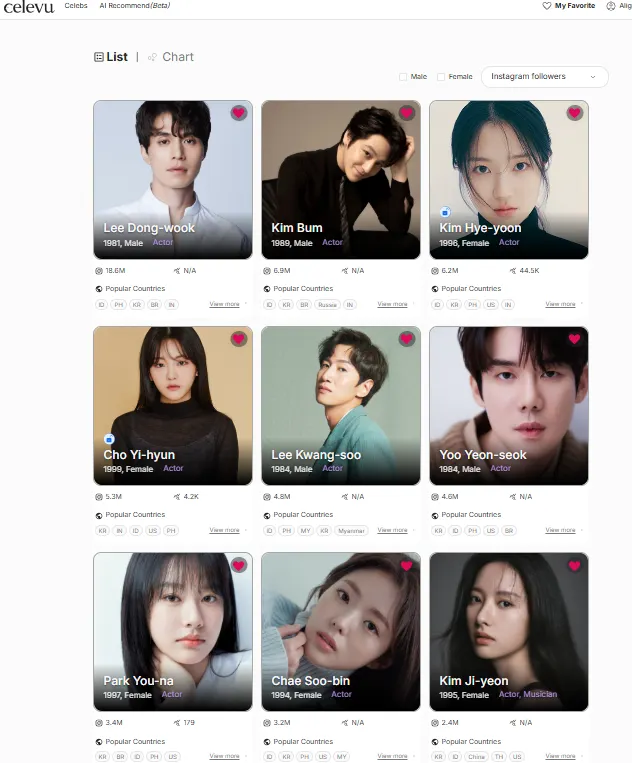Open AI Recommend (Beta) page
Image resolution: width=632 pixels, height=763 pixels.
pos(135,6)
